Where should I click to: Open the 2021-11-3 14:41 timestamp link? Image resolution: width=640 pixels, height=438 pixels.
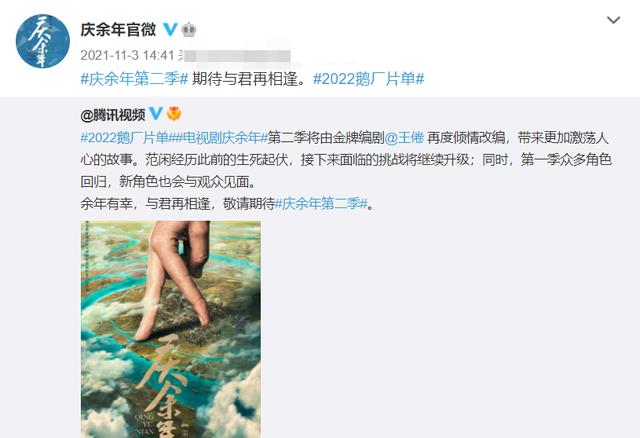[x=127, y=55]
